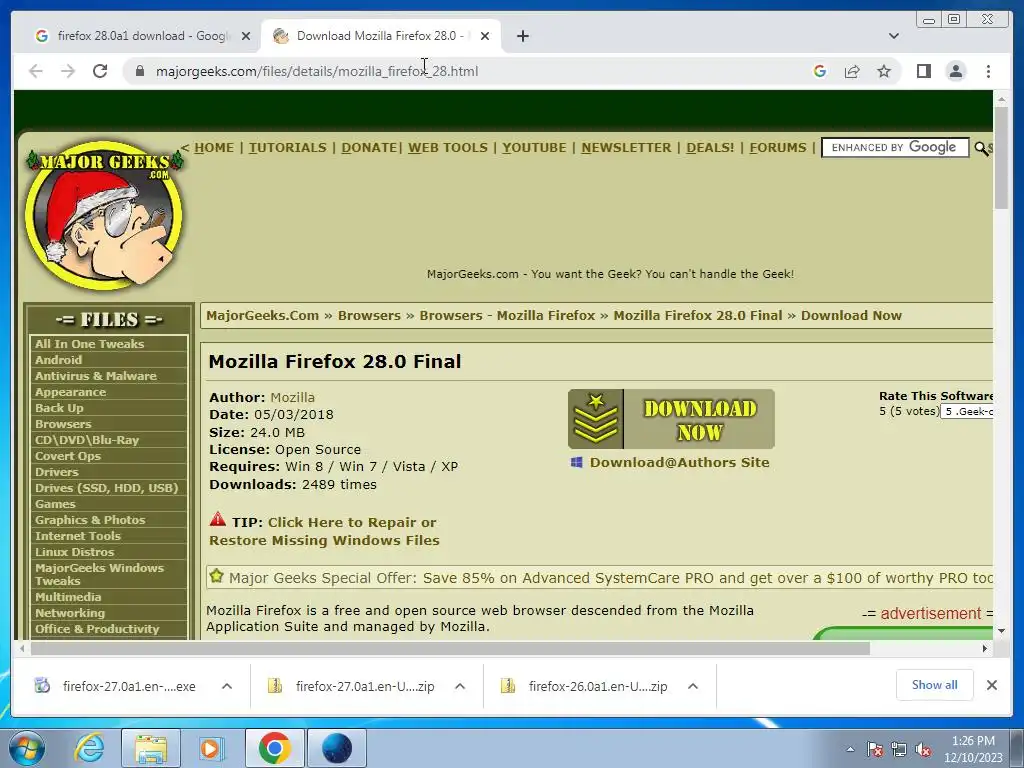Click the address bar URL
Screen dimensions: 1024x768
(317, 71)
